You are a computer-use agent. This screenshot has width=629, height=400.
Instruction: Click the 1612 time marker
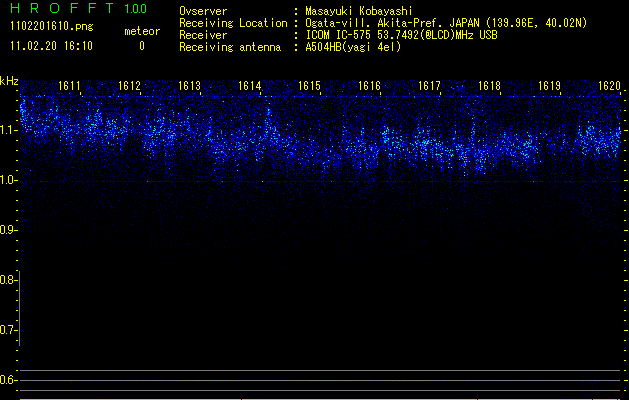pos(129,86)
